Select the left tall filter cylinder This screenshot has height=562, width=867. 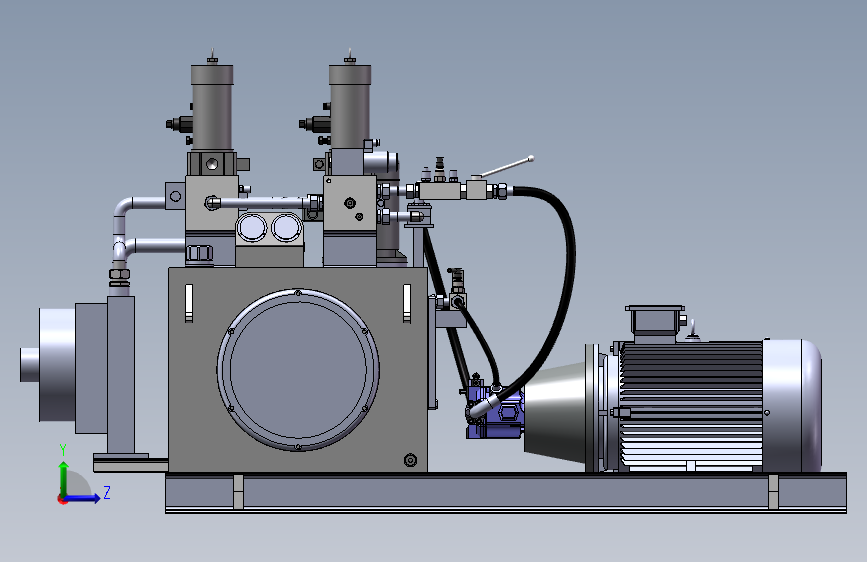[x=212, y=107]
